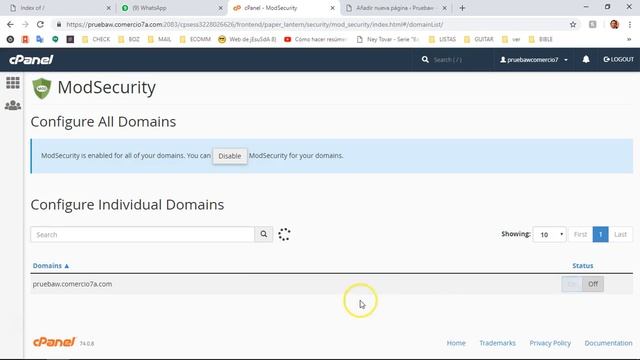
Task: Open the Showing 10 per-page dropdown
Action: 549,234
